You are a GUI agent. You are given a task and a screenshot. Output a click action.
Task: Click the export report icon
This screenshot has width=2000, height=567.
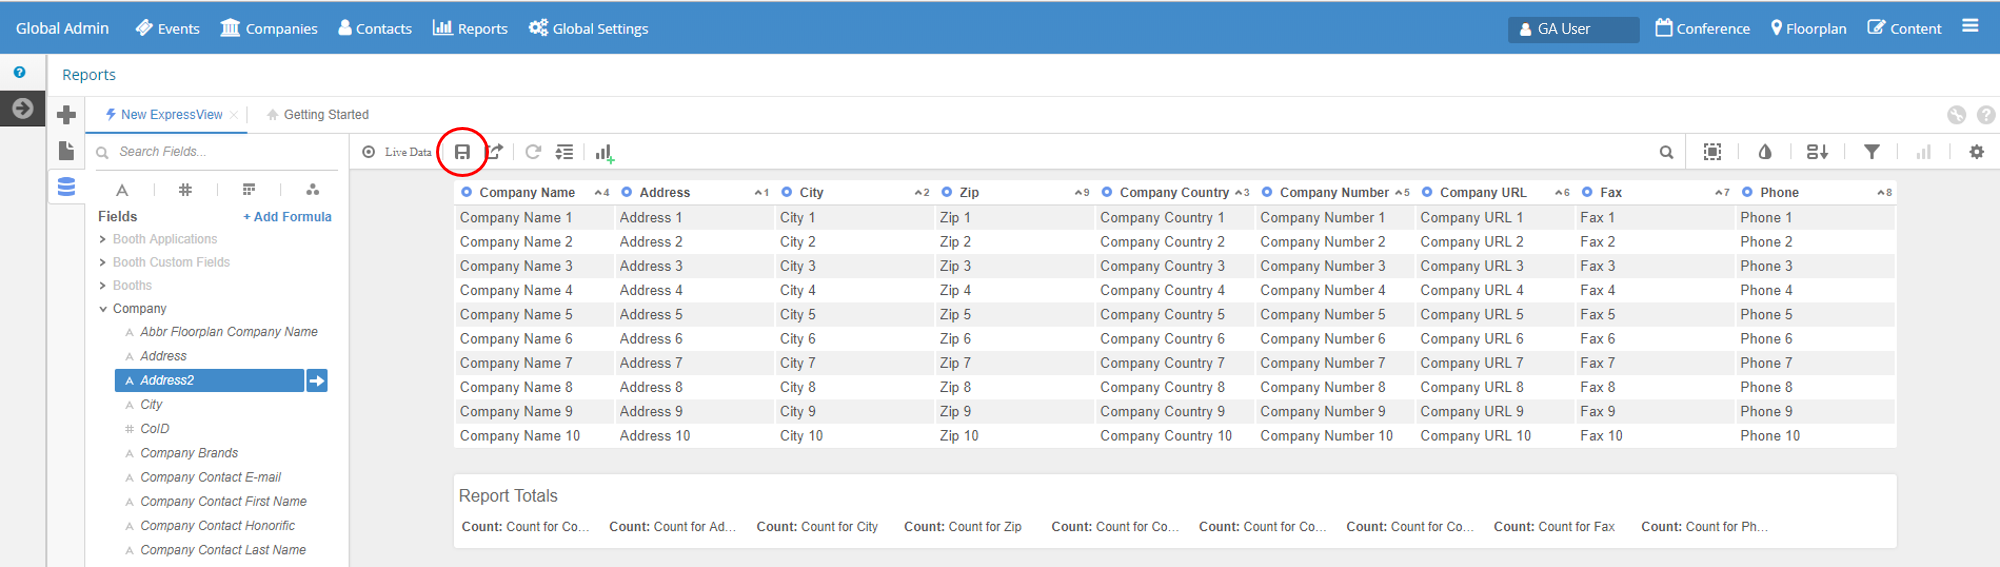pos(494,152)
